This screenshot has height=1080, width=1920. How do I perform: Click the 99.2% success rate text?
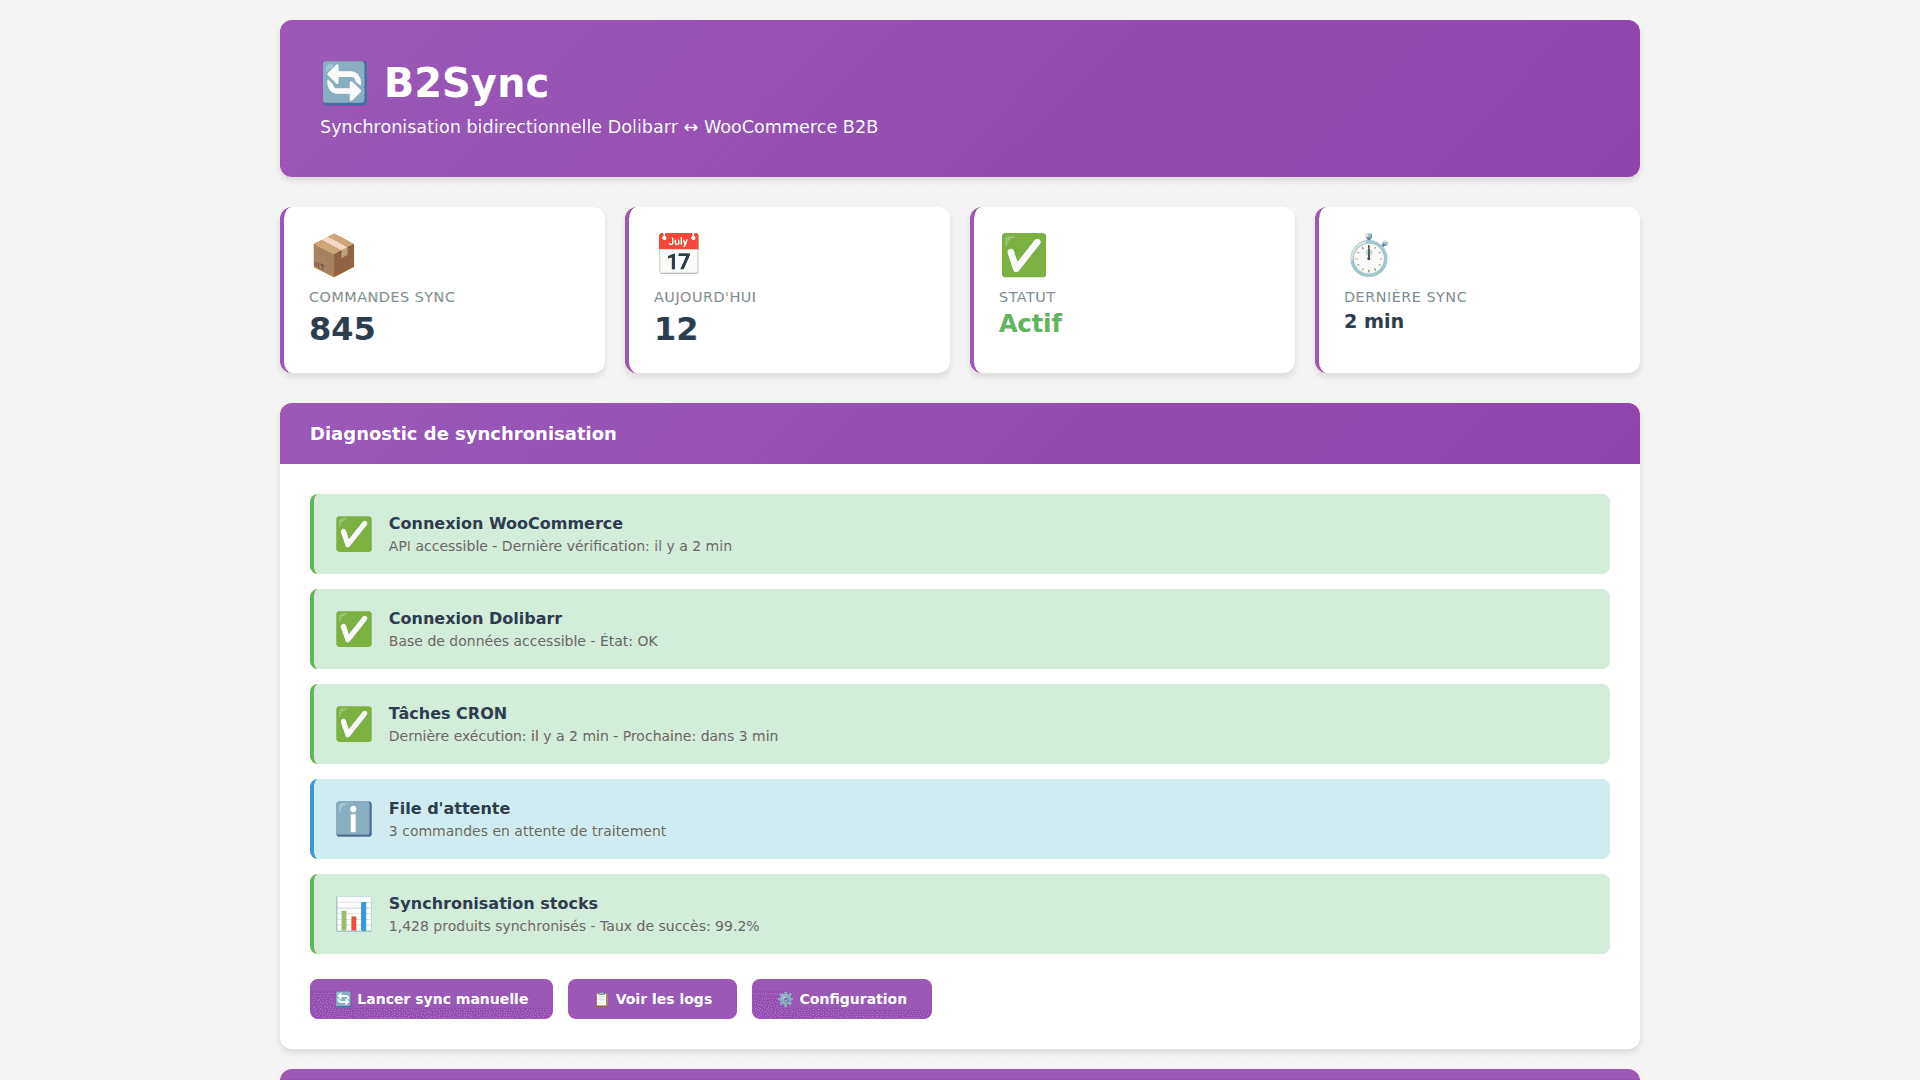[x=736, y=926]
